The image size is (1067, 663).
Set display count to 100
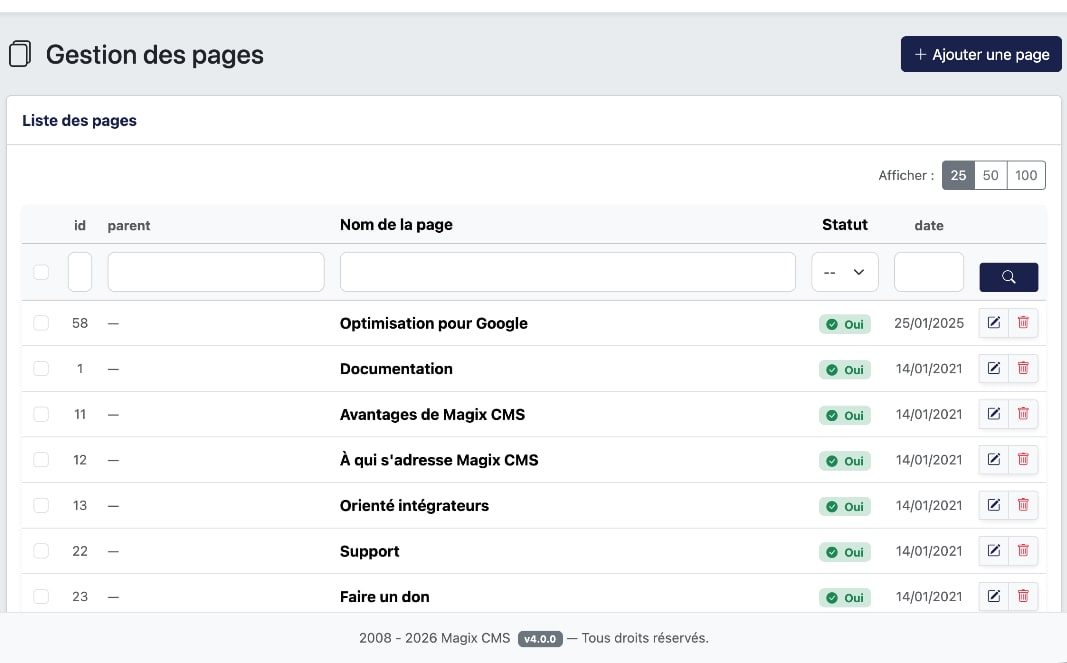point(1026,175)
